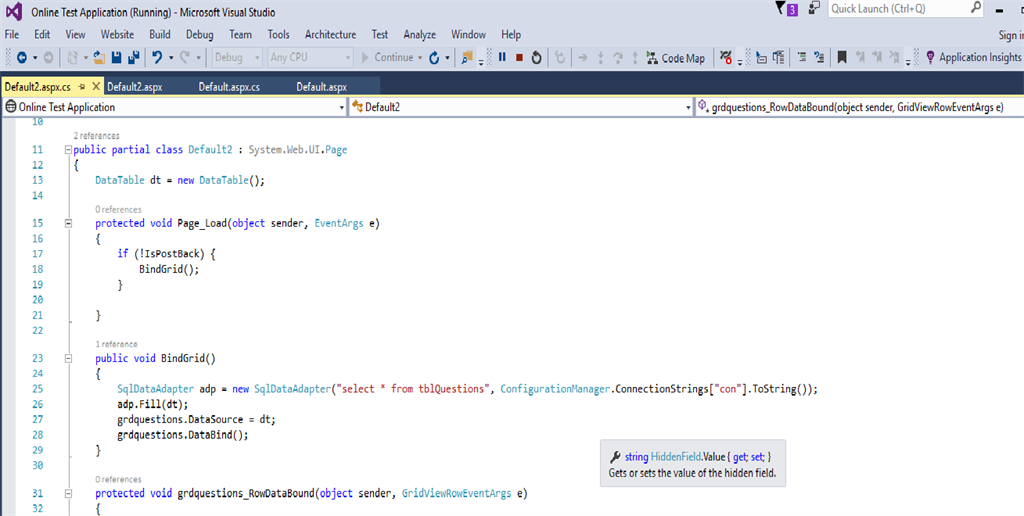The image size is (1024, 516).
Task: Click inside the Quick Launch search box
Action: coord(890,9)
